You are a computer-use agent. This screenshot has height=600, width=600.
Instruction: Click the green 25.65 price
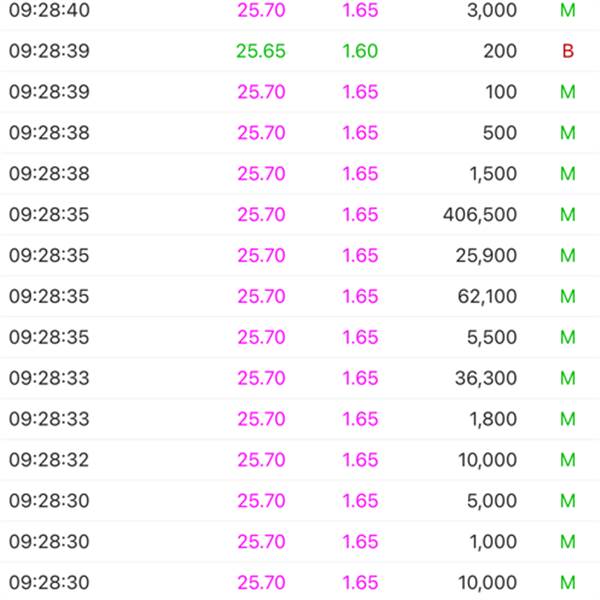[x=261, y=51]
